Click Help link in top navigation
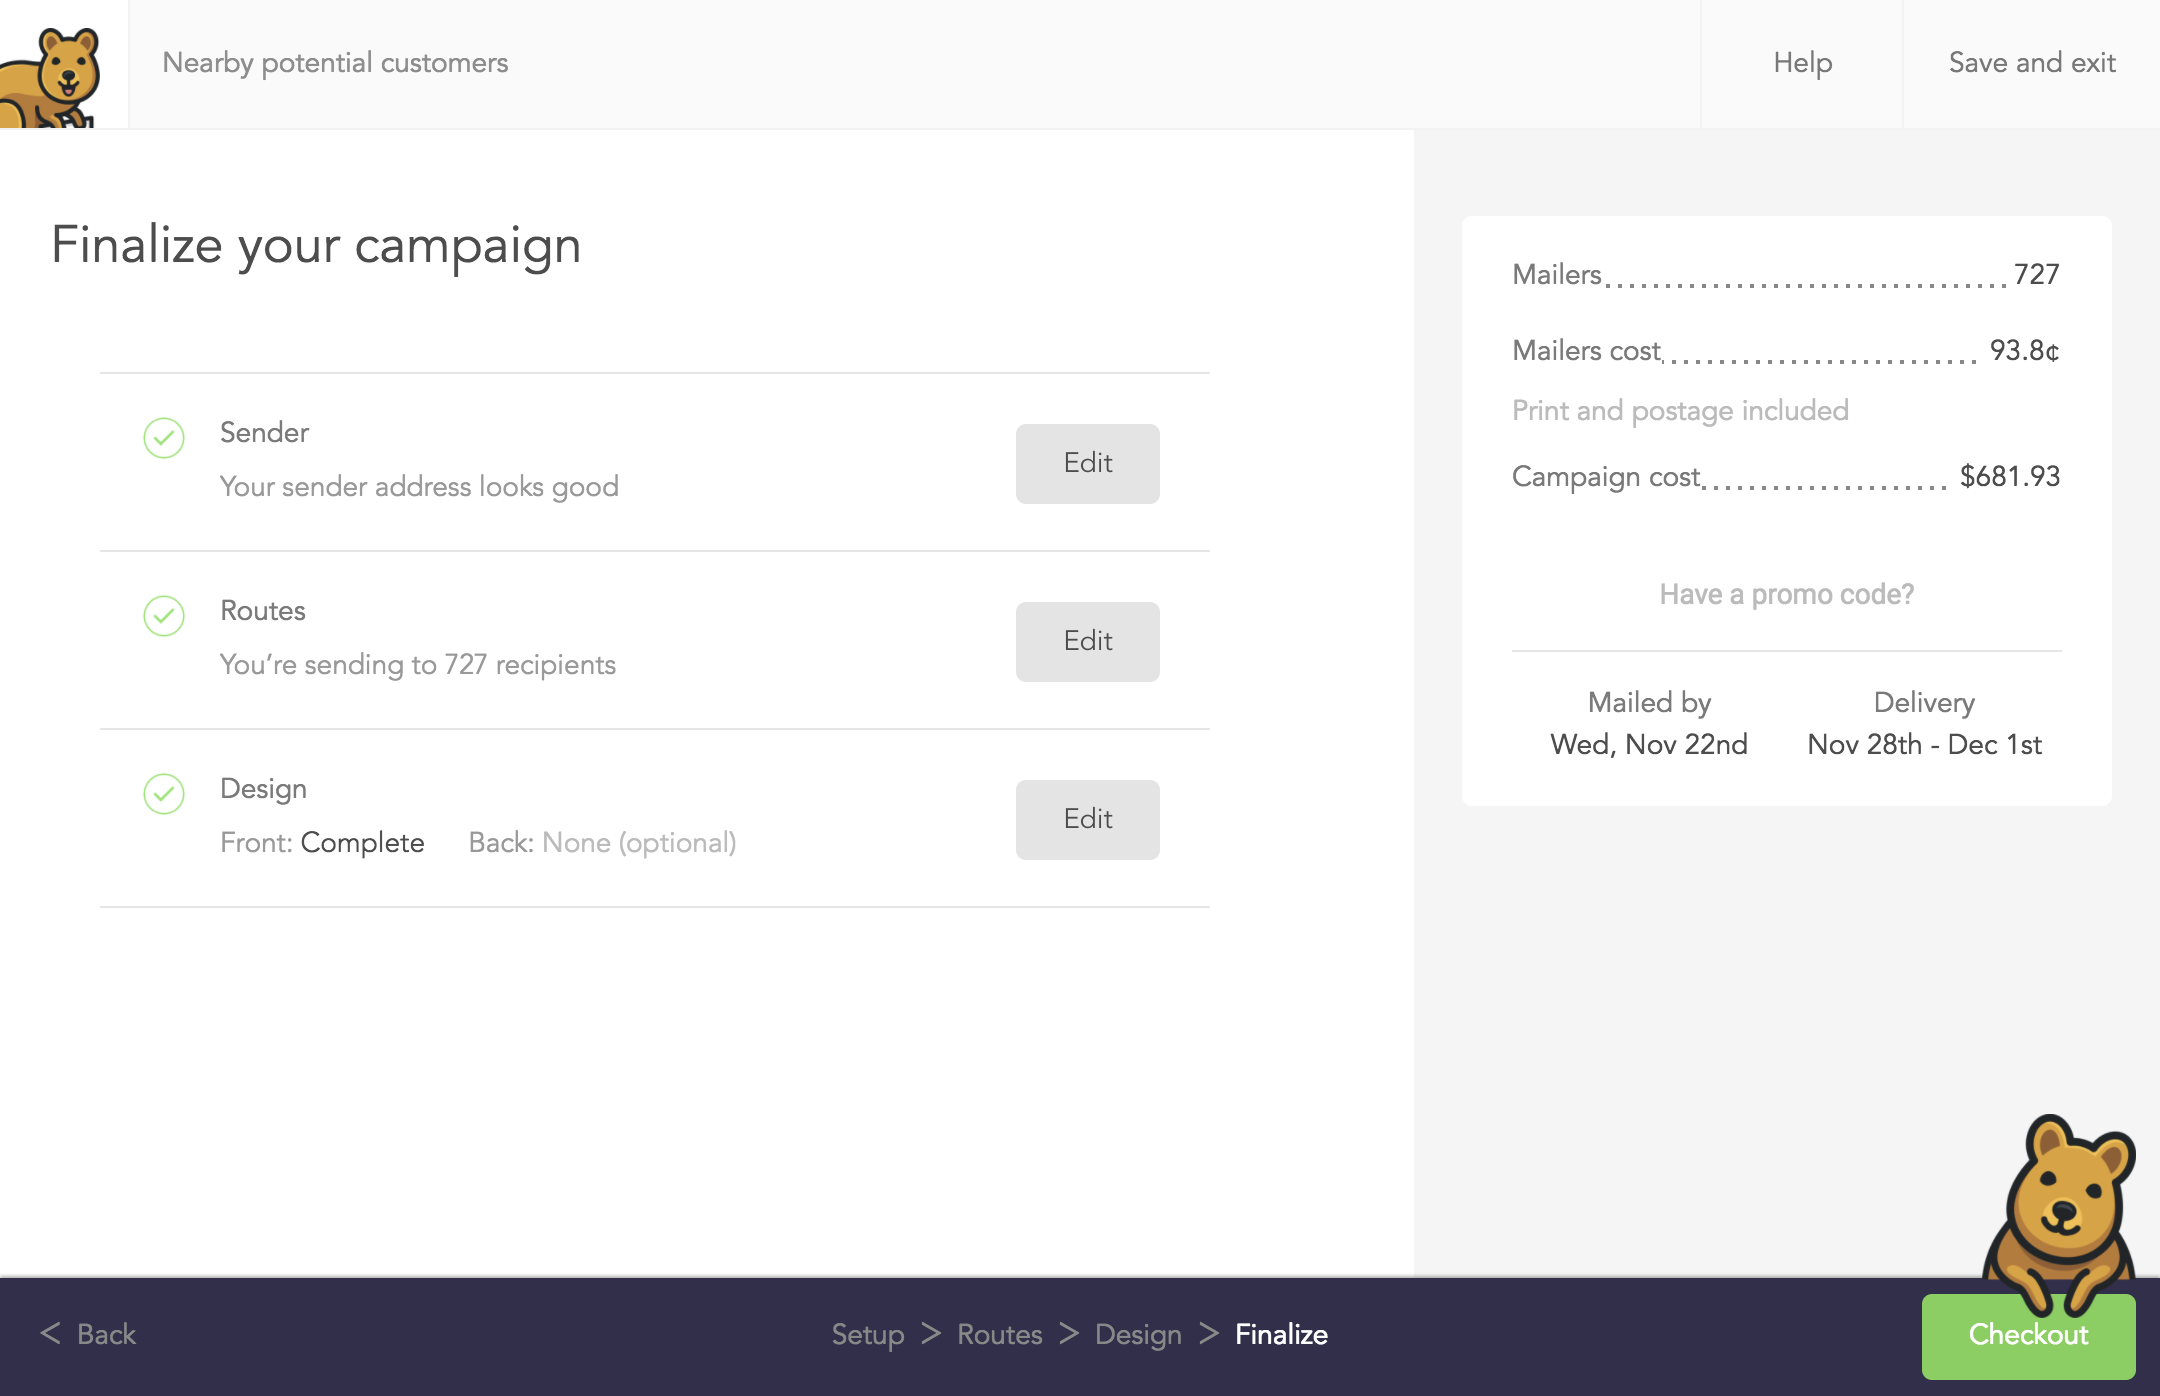Viewport: 2160px width, 1396px height. (1801, 63)
